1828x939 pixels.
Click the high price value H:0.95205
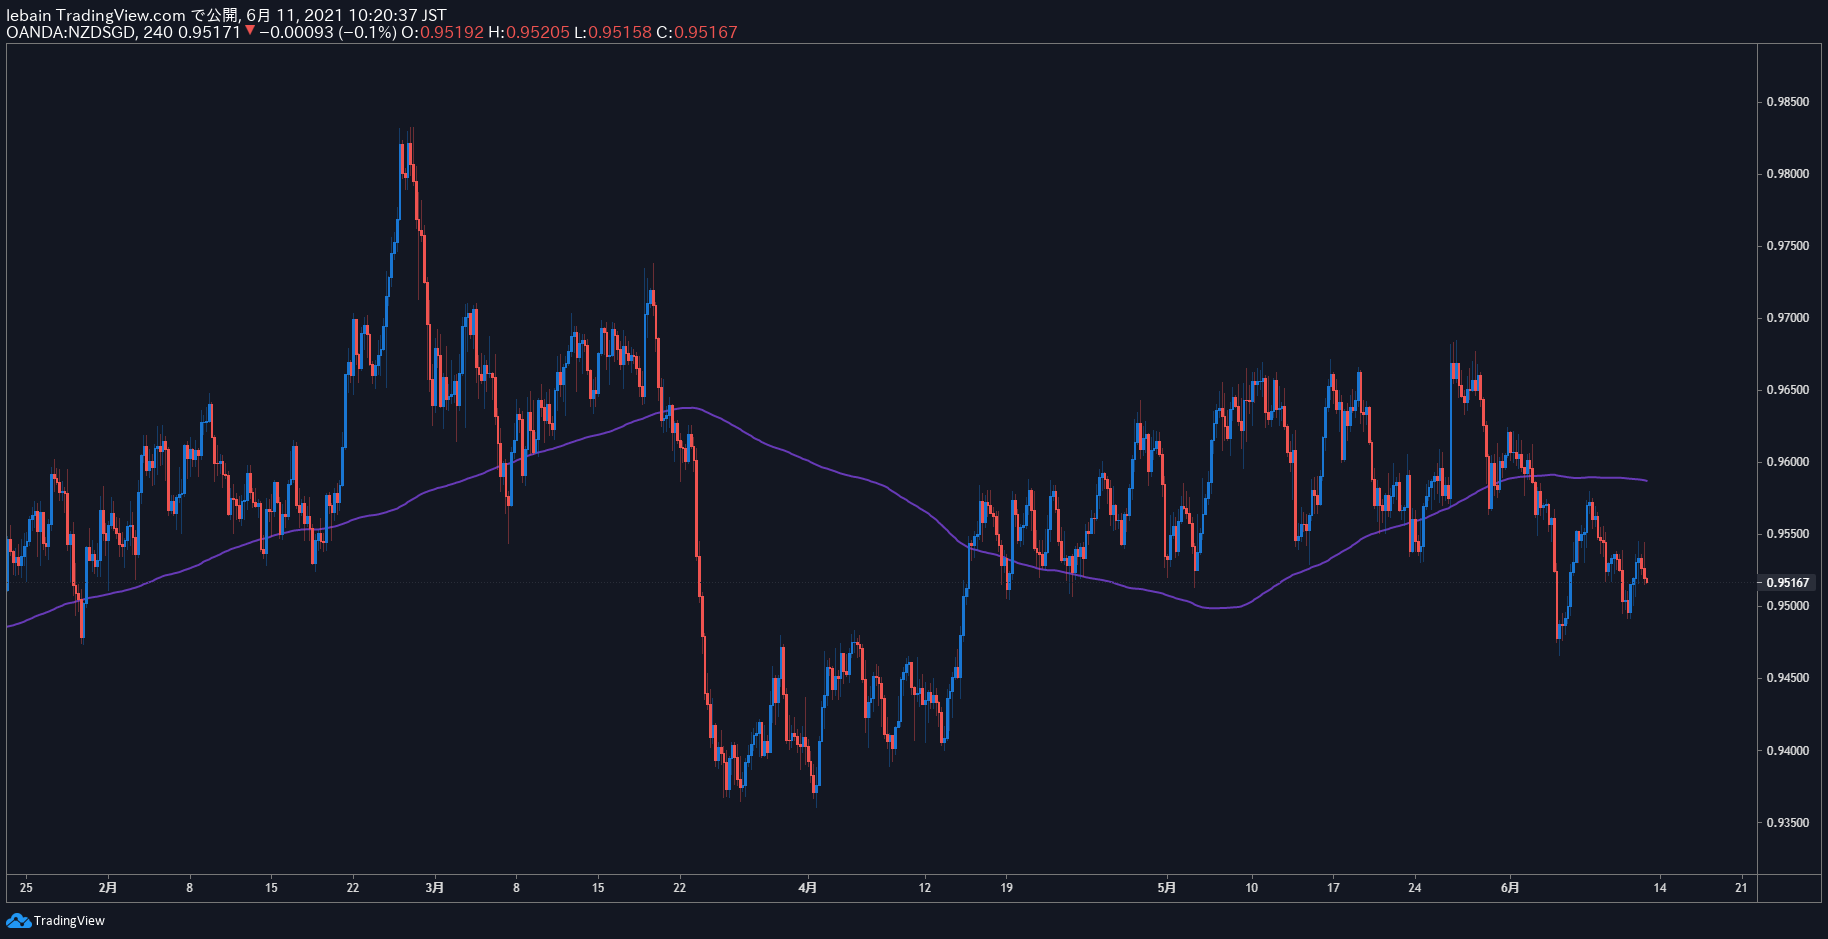(529, 32)
